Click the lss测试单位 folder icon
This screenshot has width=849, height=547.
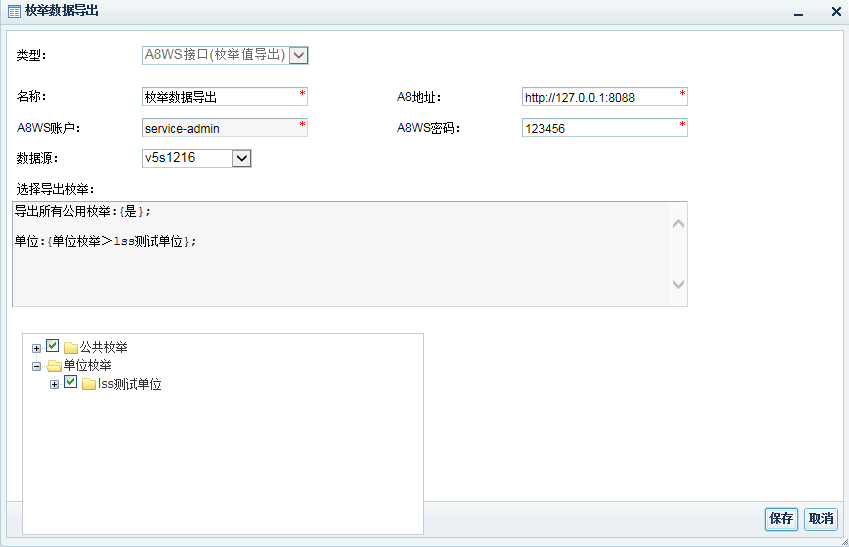tap(89, 384)
